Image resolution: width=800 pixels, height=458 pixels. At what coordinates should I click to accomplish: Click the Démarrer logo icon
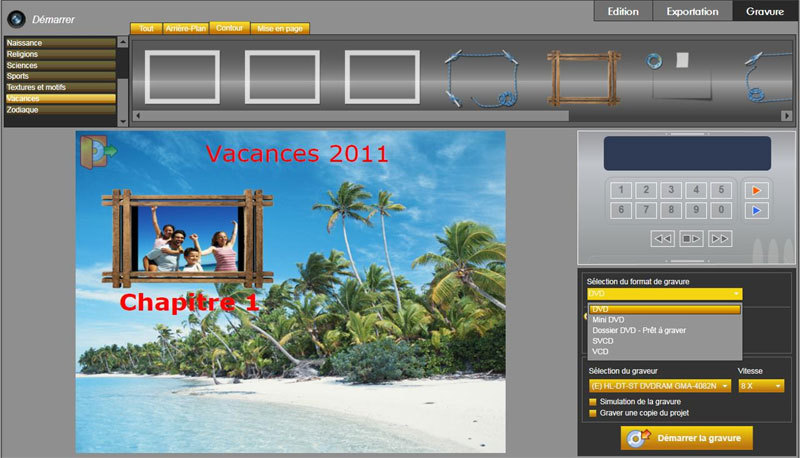point(15,19)
